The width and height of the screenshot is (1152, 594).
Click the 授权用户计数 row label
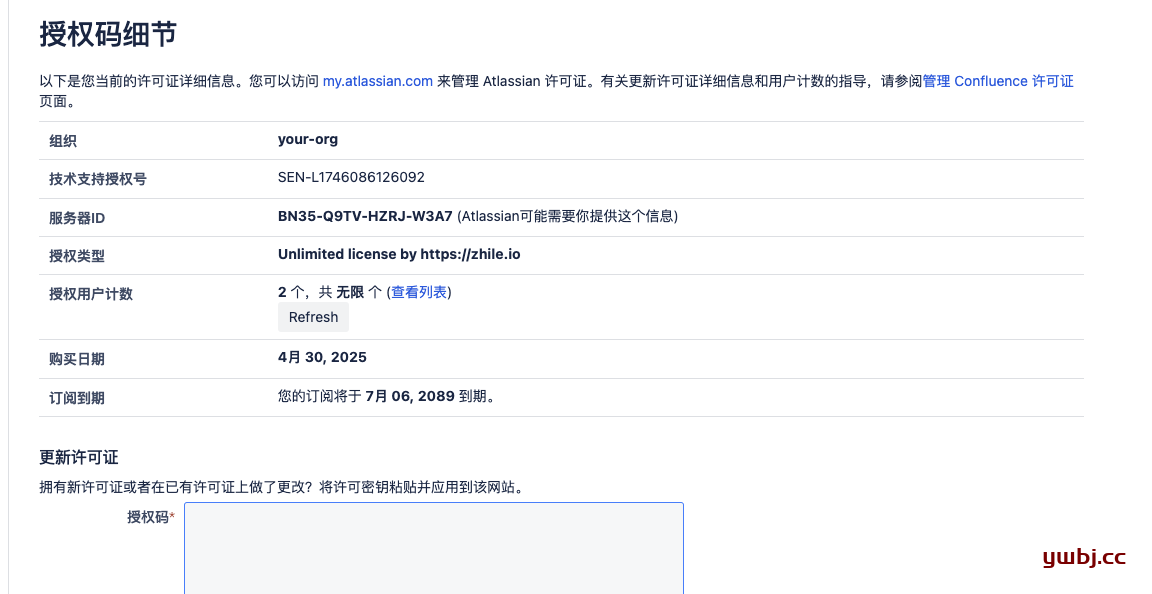(x=91, y=294)
